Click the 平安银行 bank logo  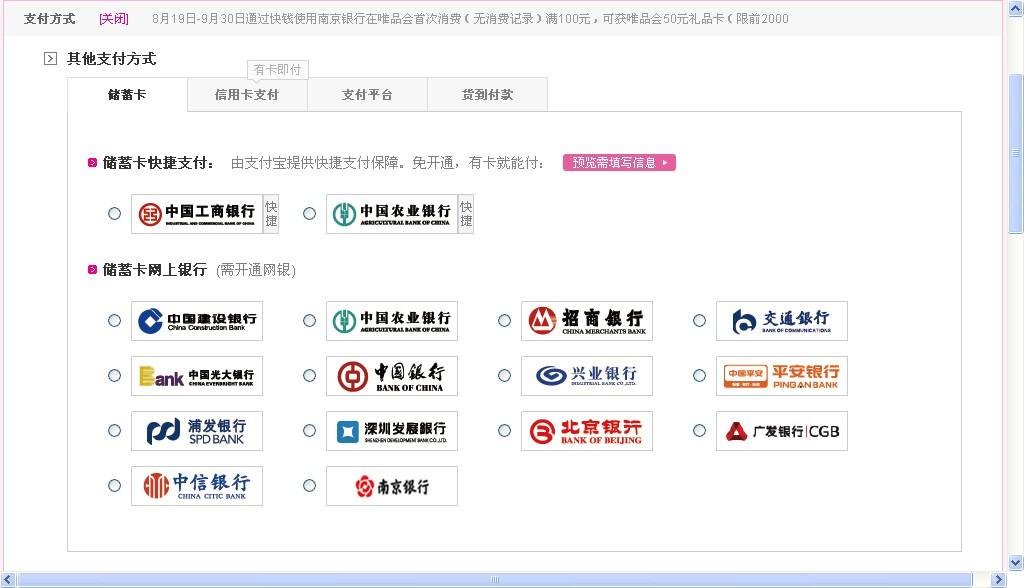point(781,375)
